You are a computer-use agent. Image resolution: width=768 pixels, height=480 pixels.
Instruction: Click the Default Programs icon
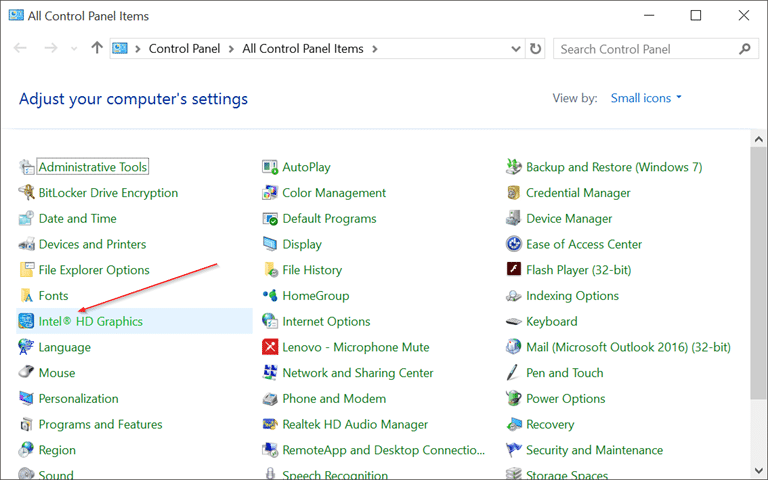(x=270, y=218)
